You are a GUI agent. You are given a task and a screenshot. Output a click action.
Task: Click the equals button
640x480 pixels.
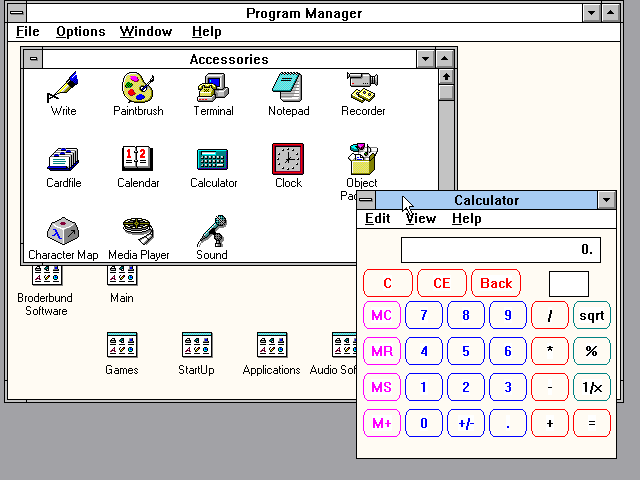pos(592,423)
